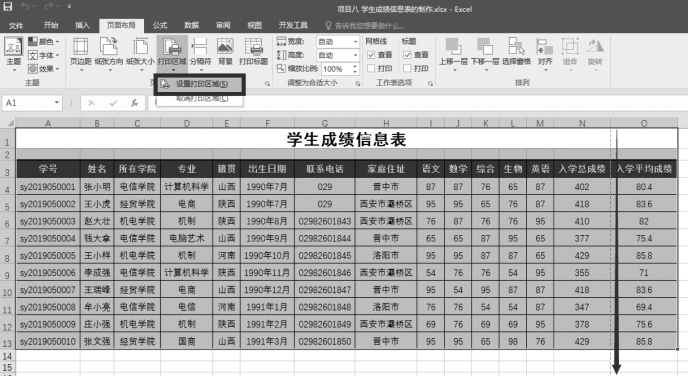The height and width of the screenshot is (376, 688).
Task: Open 纸张大小 paper size options
Action: (x=140, y=54)
